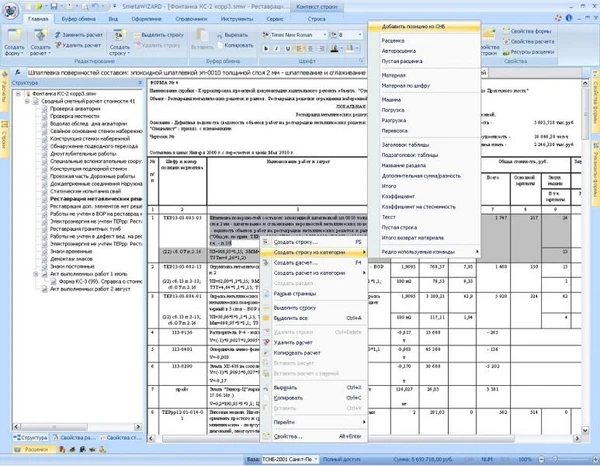Click the fx icon beside formula bar
600x466 pixels.
18,73
